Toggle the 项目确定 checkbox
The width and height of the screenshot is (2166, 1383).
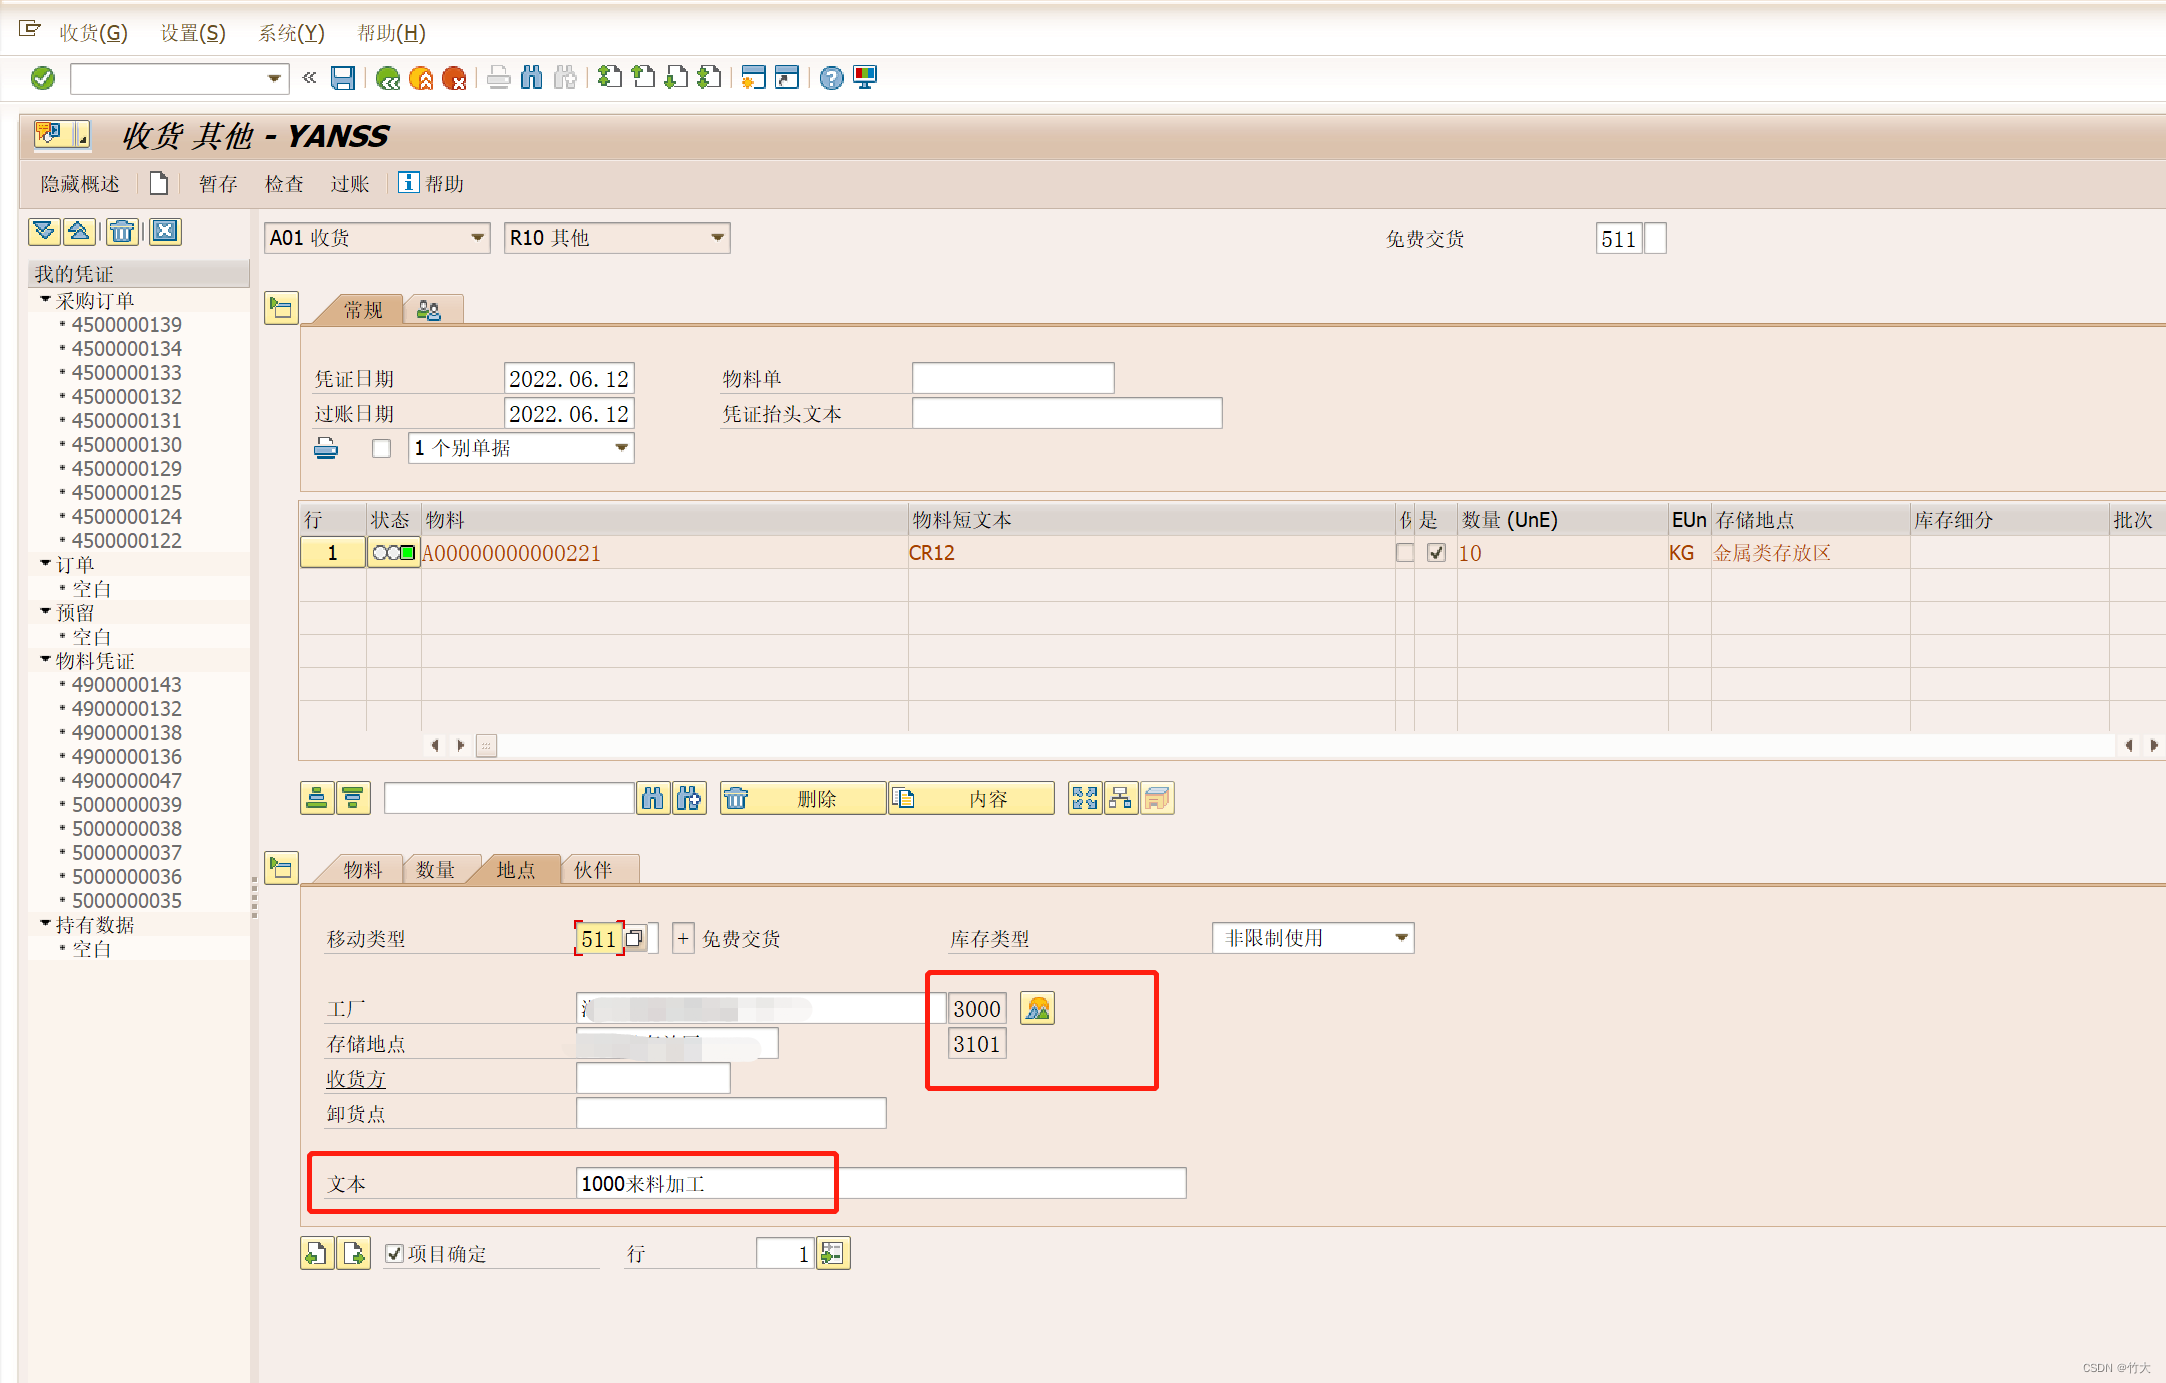[395, 1253]
